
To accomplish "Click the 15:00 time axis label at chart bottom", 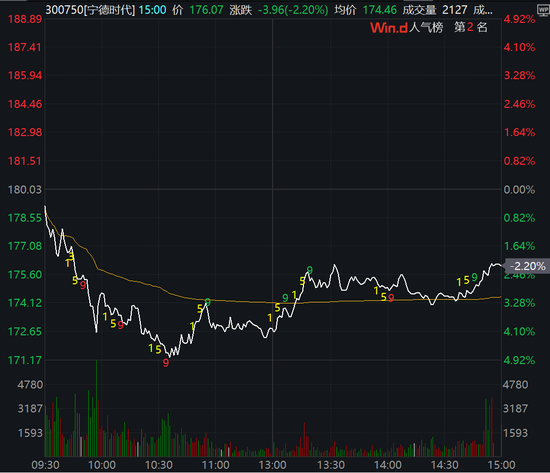I will pos(501,465).
